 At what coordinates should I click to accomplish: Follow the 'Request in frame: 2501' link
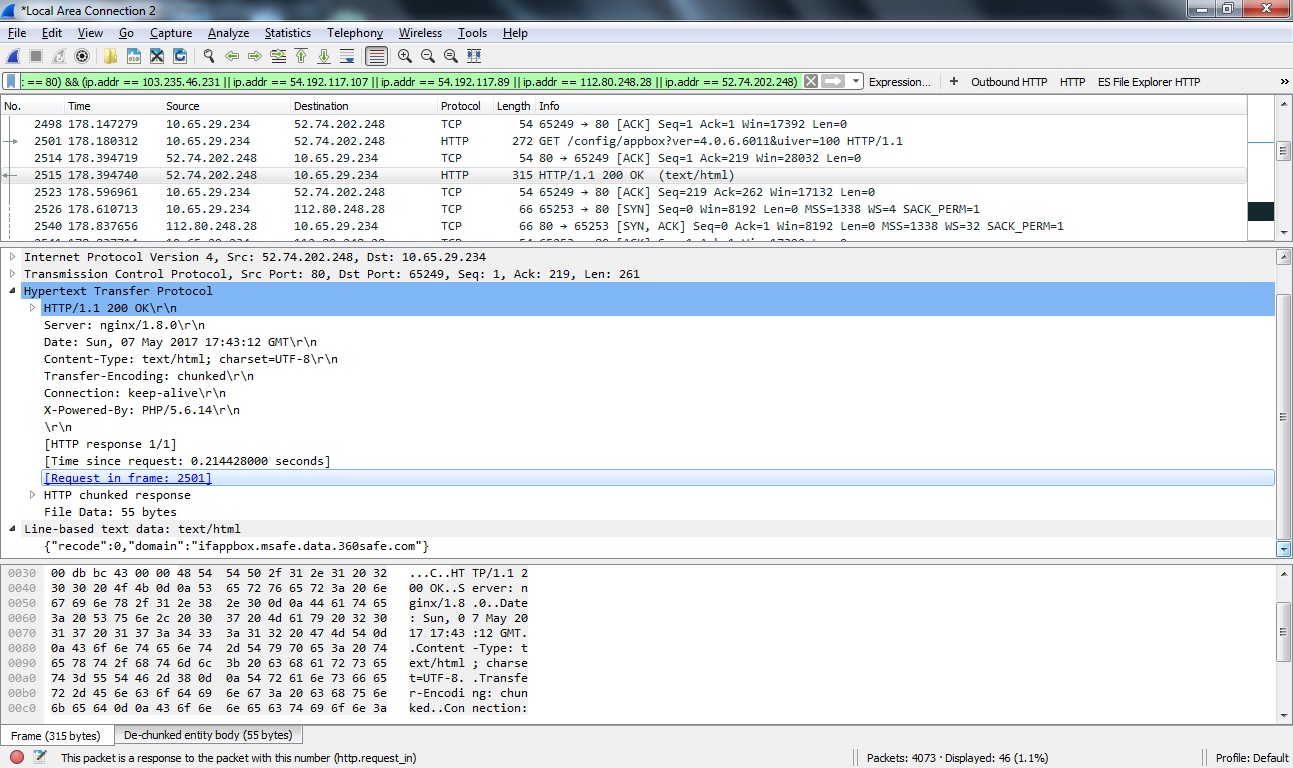128,478
